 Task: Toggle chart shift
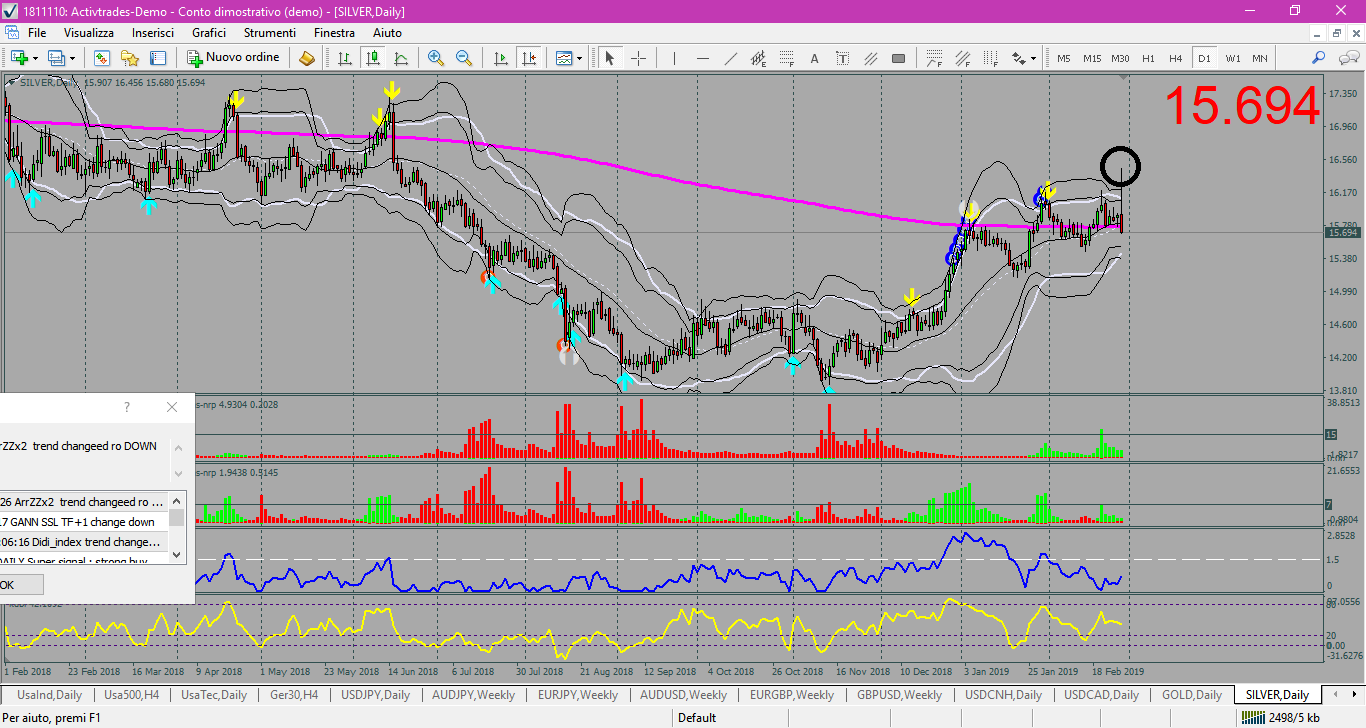coord(530,58)
